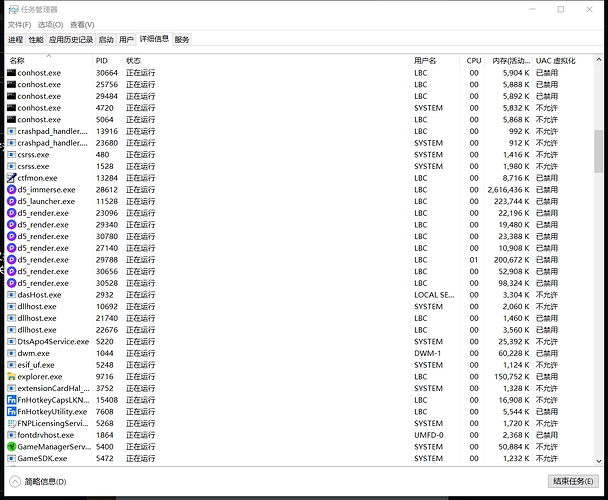
Task: Click the 150,752 K memory value
Action: point(511,377)
